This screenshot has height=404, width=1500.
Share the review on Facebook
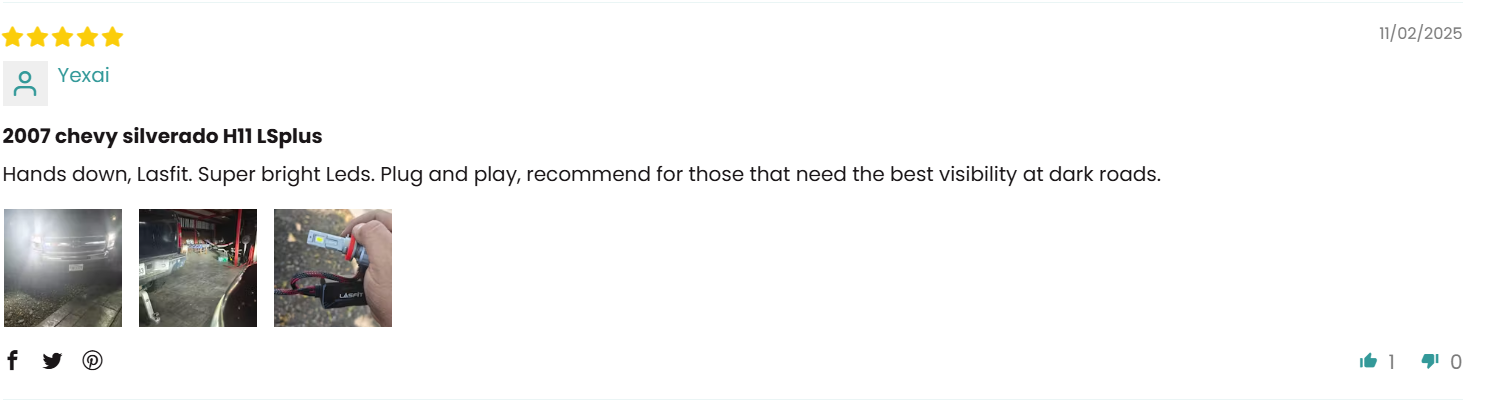click(12, 360)
